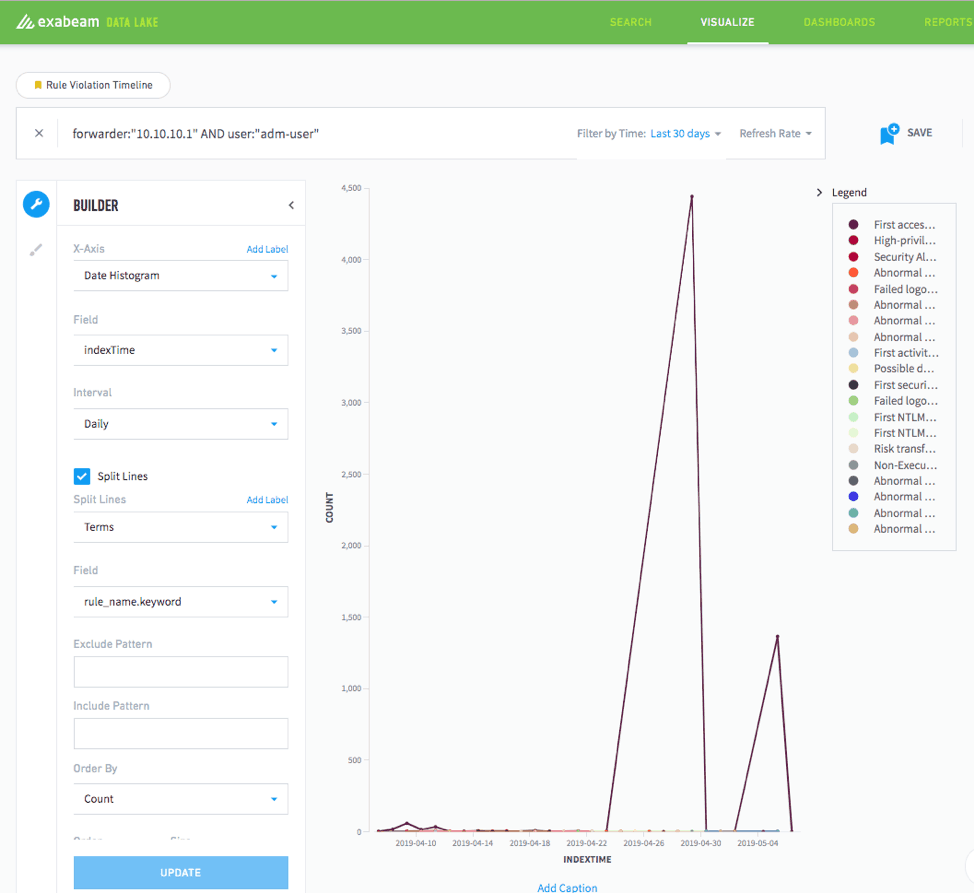Click inside the Exclude Pattern field

[x=180, y=671]
